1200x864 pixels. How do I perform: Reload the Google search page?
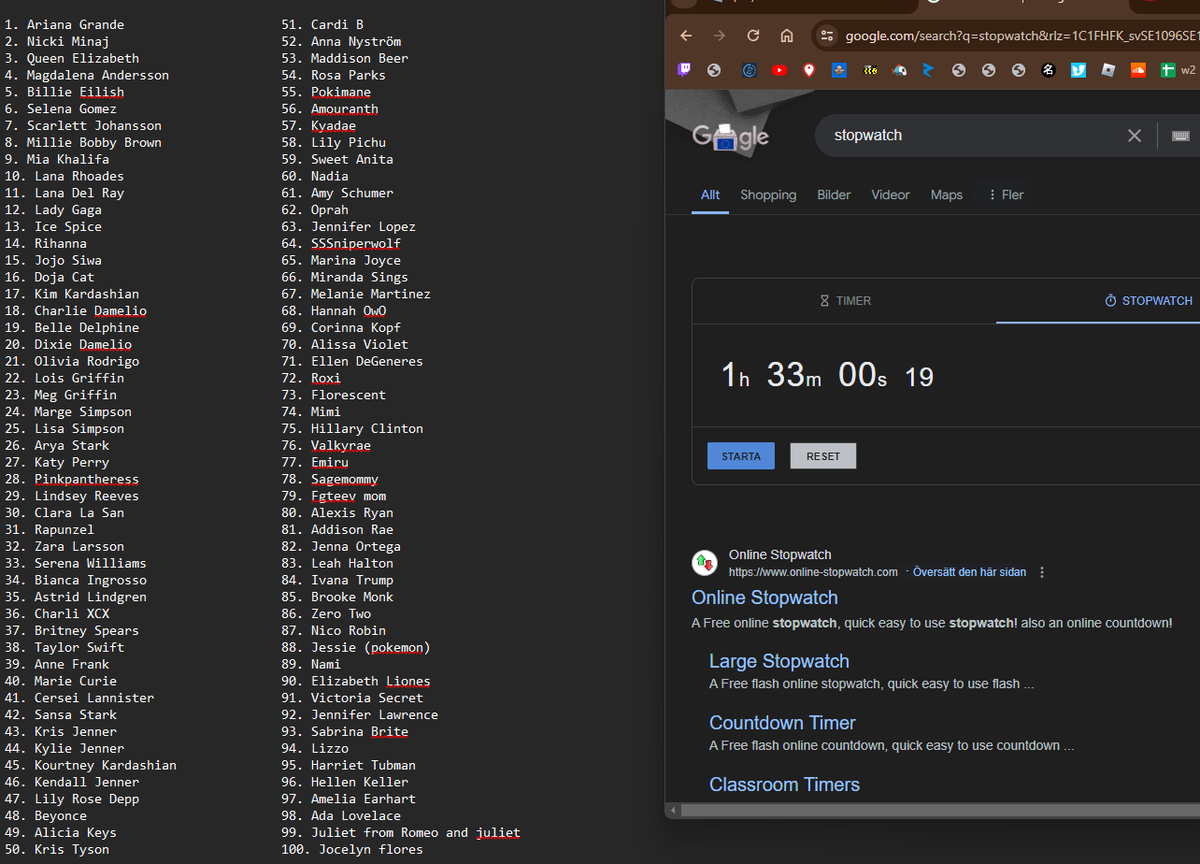click(x=753, y=36)
